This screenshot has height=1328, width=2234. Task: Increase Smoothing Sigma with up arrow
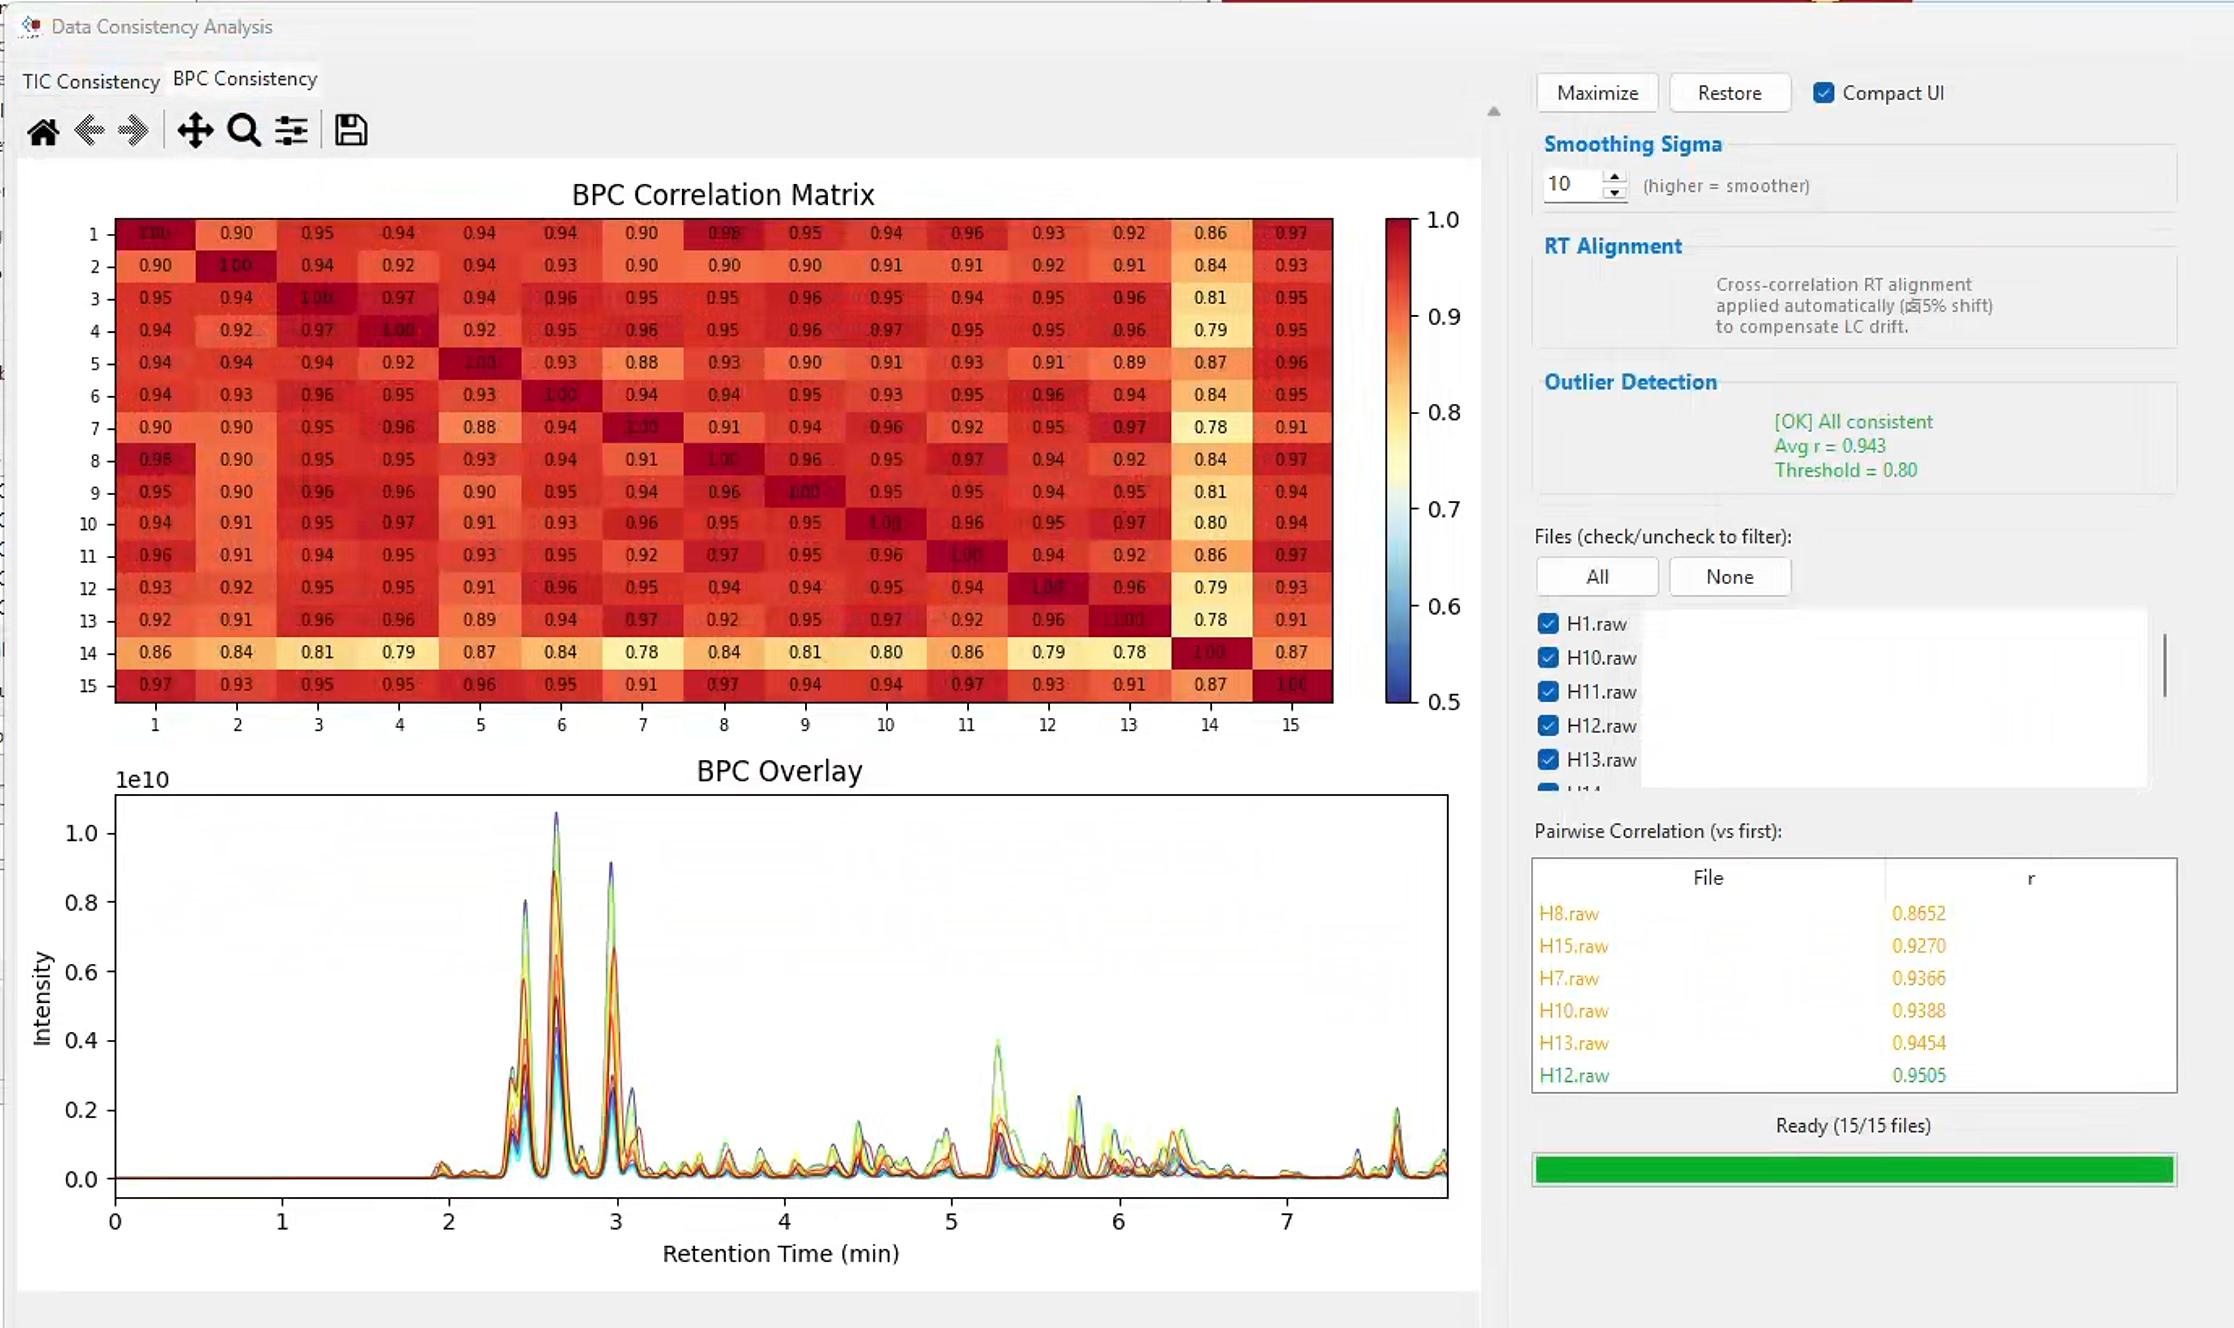click(1614, 177)
